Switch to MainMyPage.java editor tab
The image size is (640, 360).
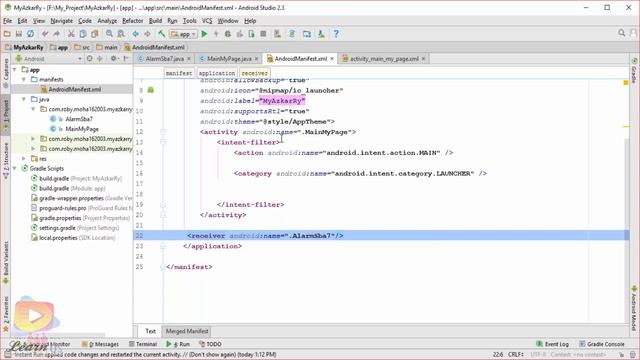(x=228, y=59)
